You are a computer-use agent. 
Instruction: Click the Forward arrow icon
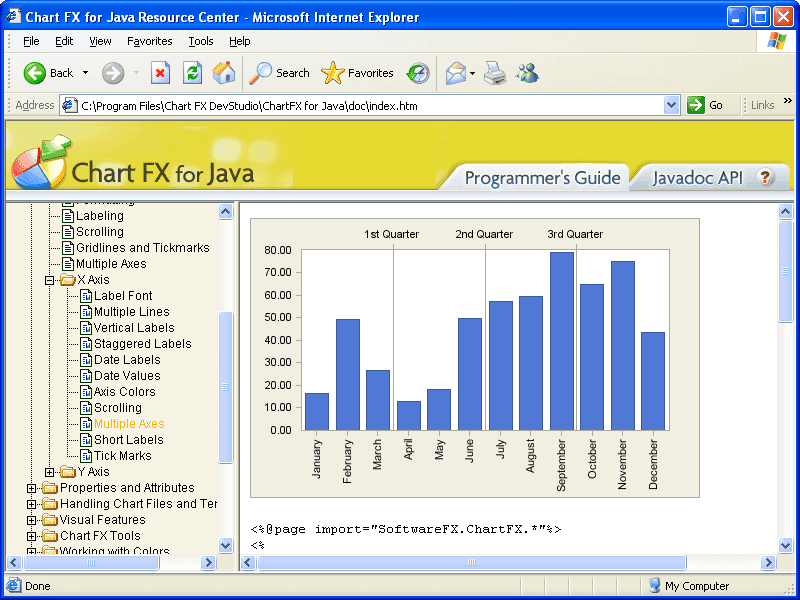tap(113, 73)
